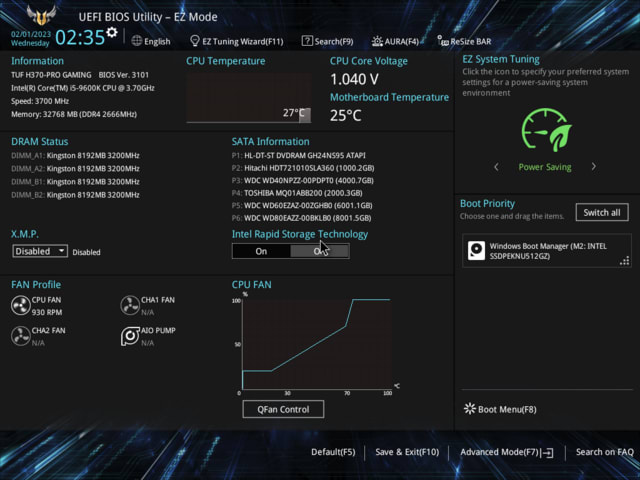The width and height of the screenshot is (640, 480).
Task: Open AURA(F4) lighting menu
Action: click(395, 41)
